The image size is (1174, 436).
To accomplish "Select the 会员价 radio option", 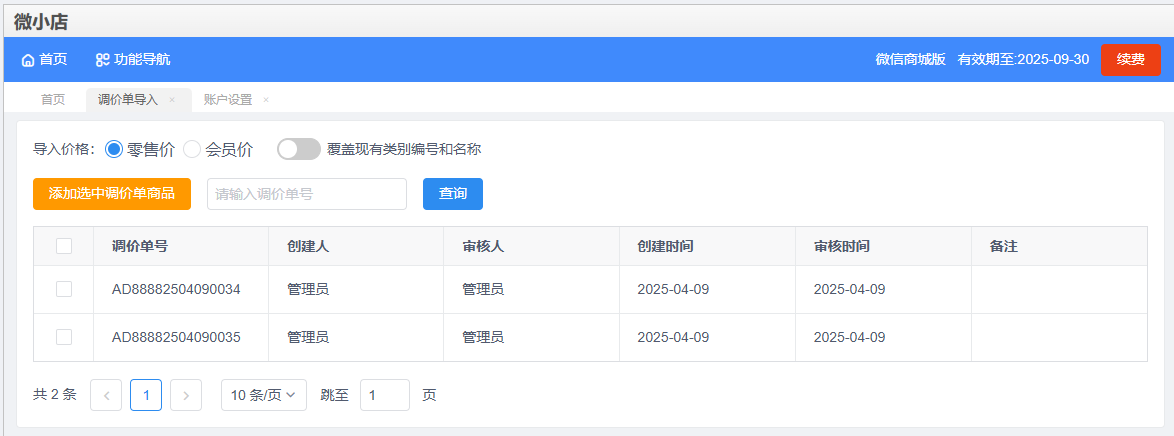I will coord(192,149).
